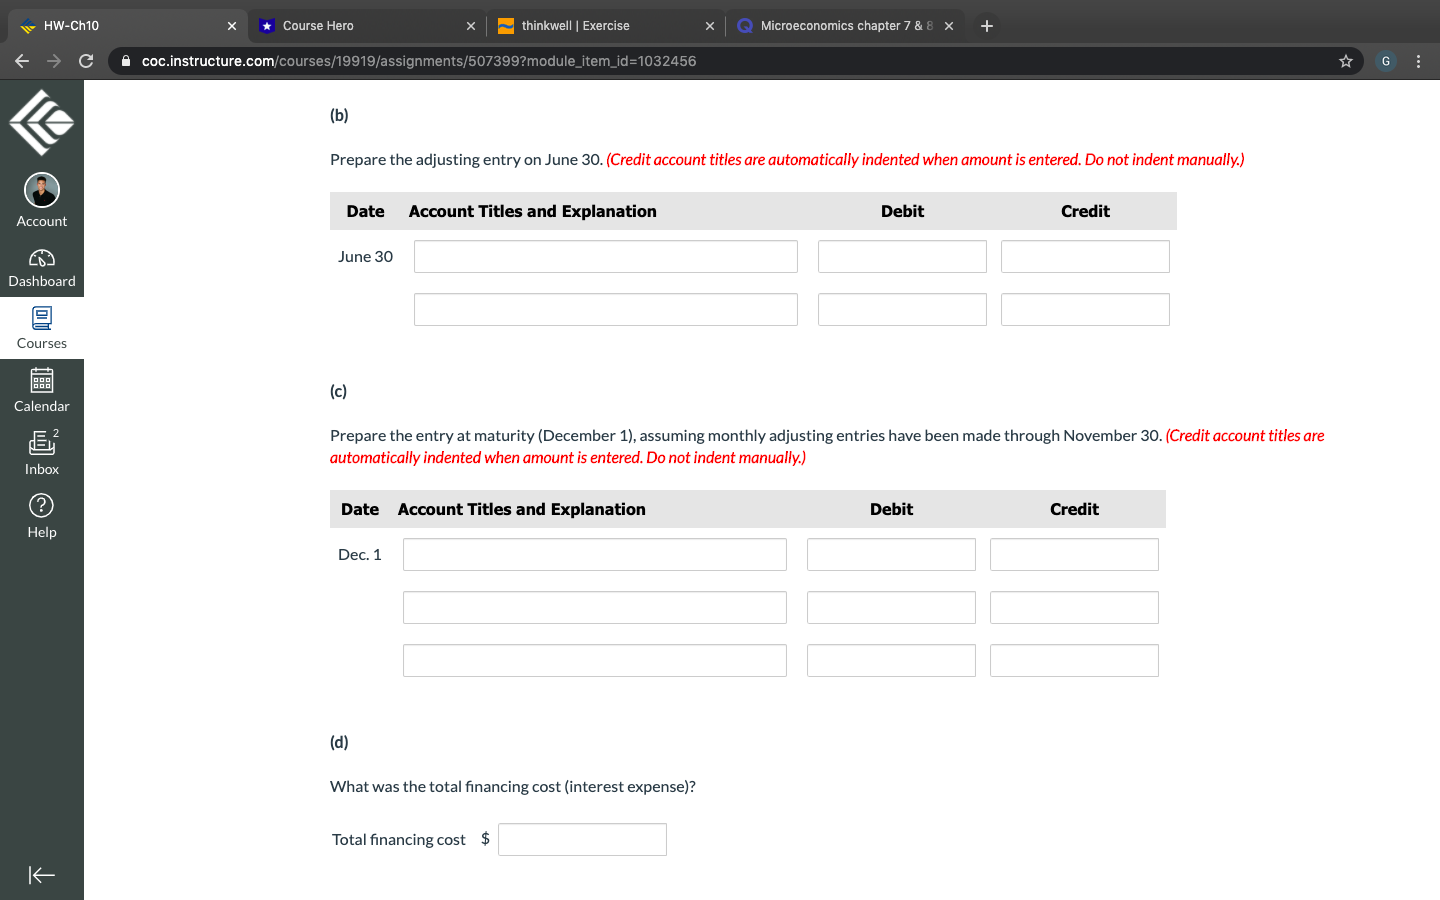Close the Microeconomics chapter tab
1440x900 pixels.
[948, 25]
